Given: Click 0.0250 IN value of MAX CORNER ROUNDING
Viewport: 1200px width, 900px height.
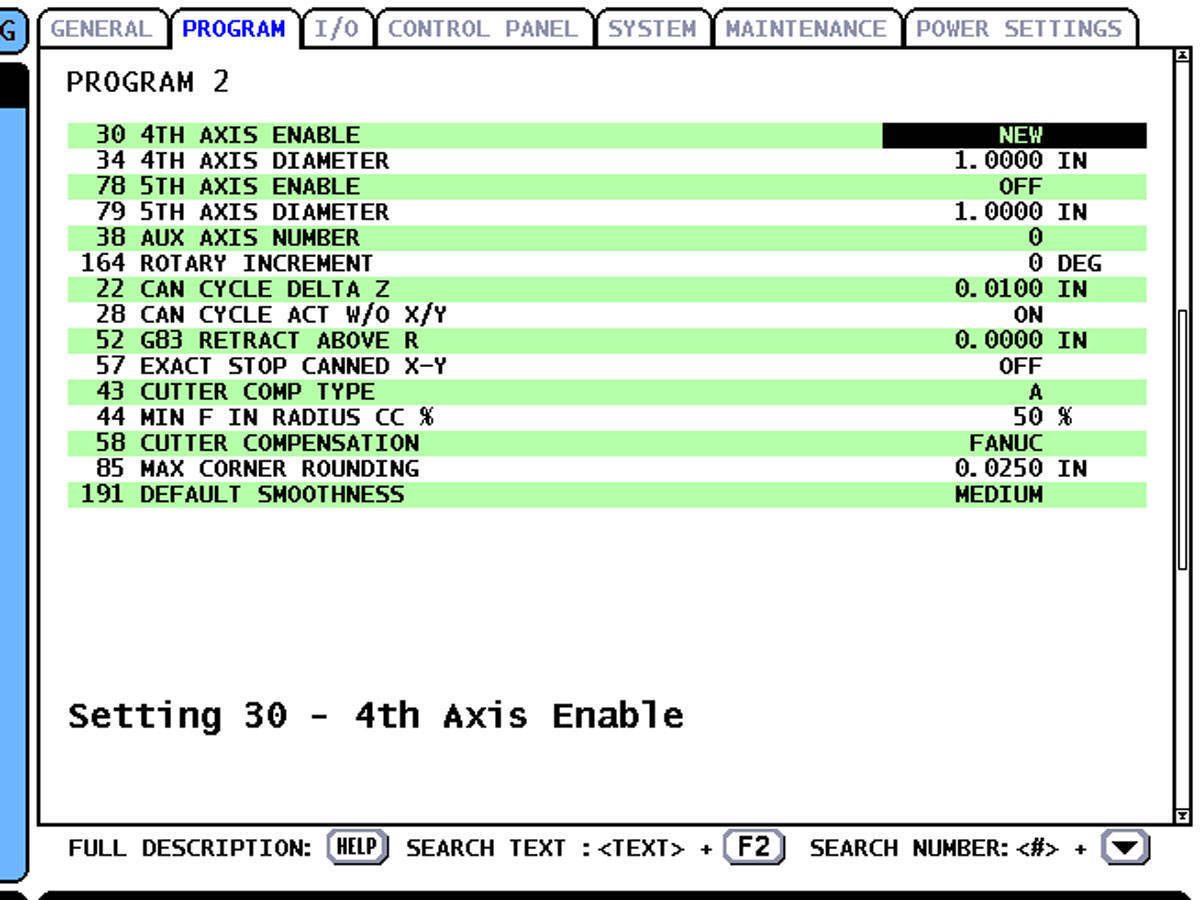Looking at the screenshot, I should [1020, 469].
